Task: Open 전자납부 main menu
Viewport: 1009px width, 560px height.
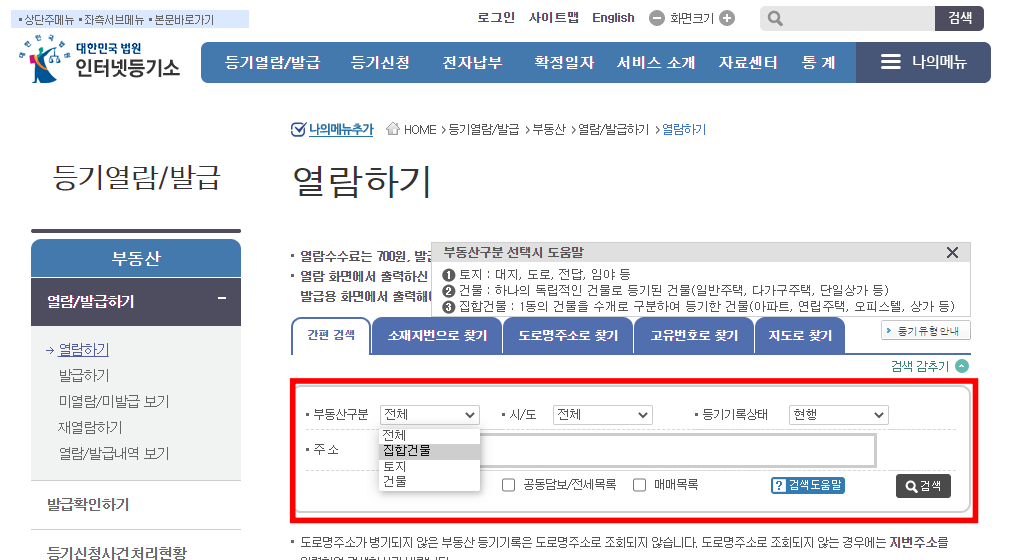Action: (x=472, y=62)
